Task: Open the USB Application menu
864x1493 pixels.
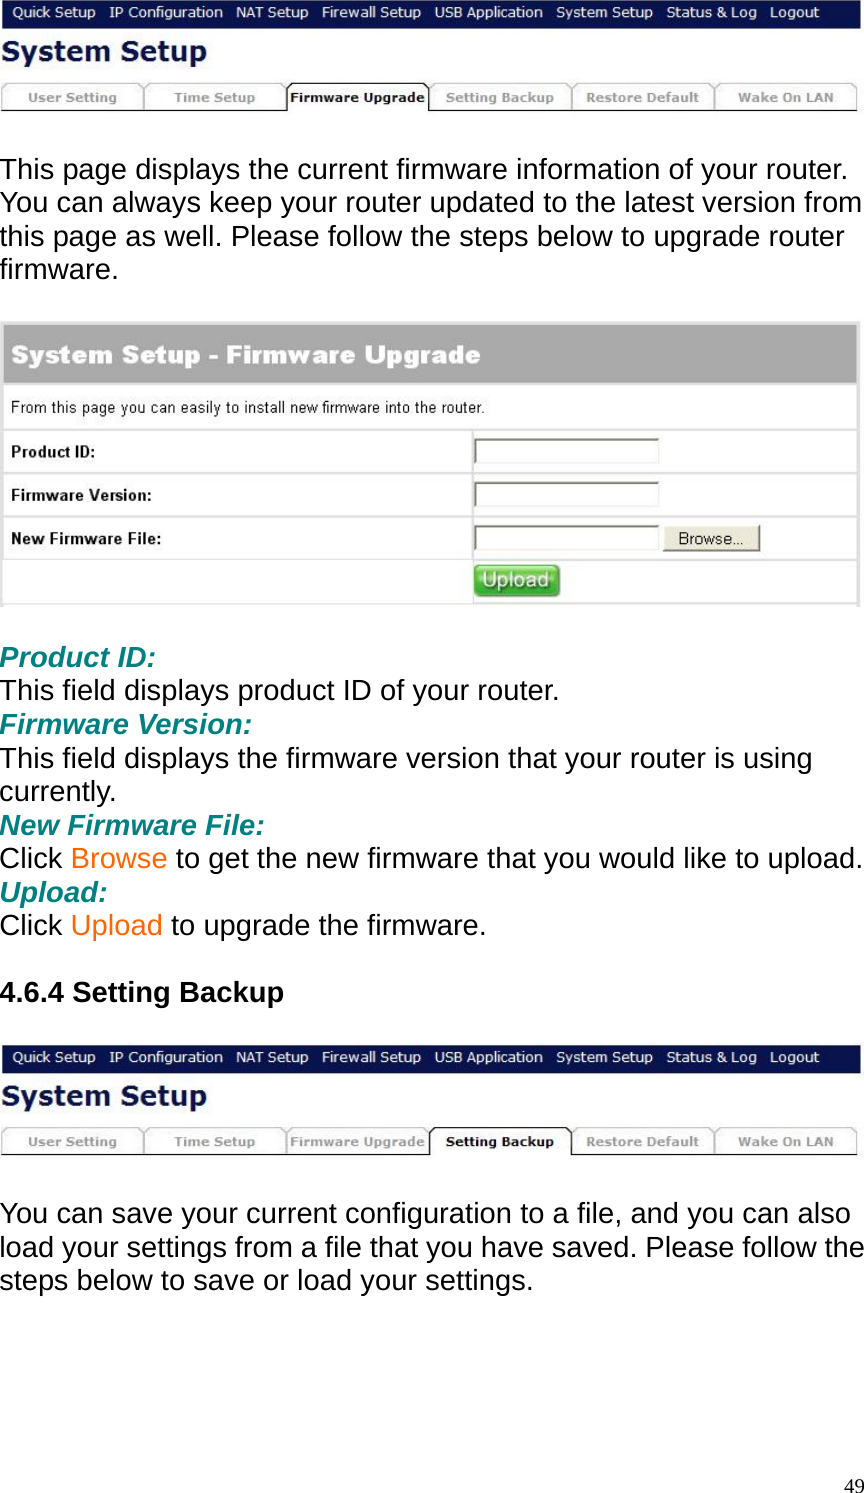Action: tap(488, 12)
